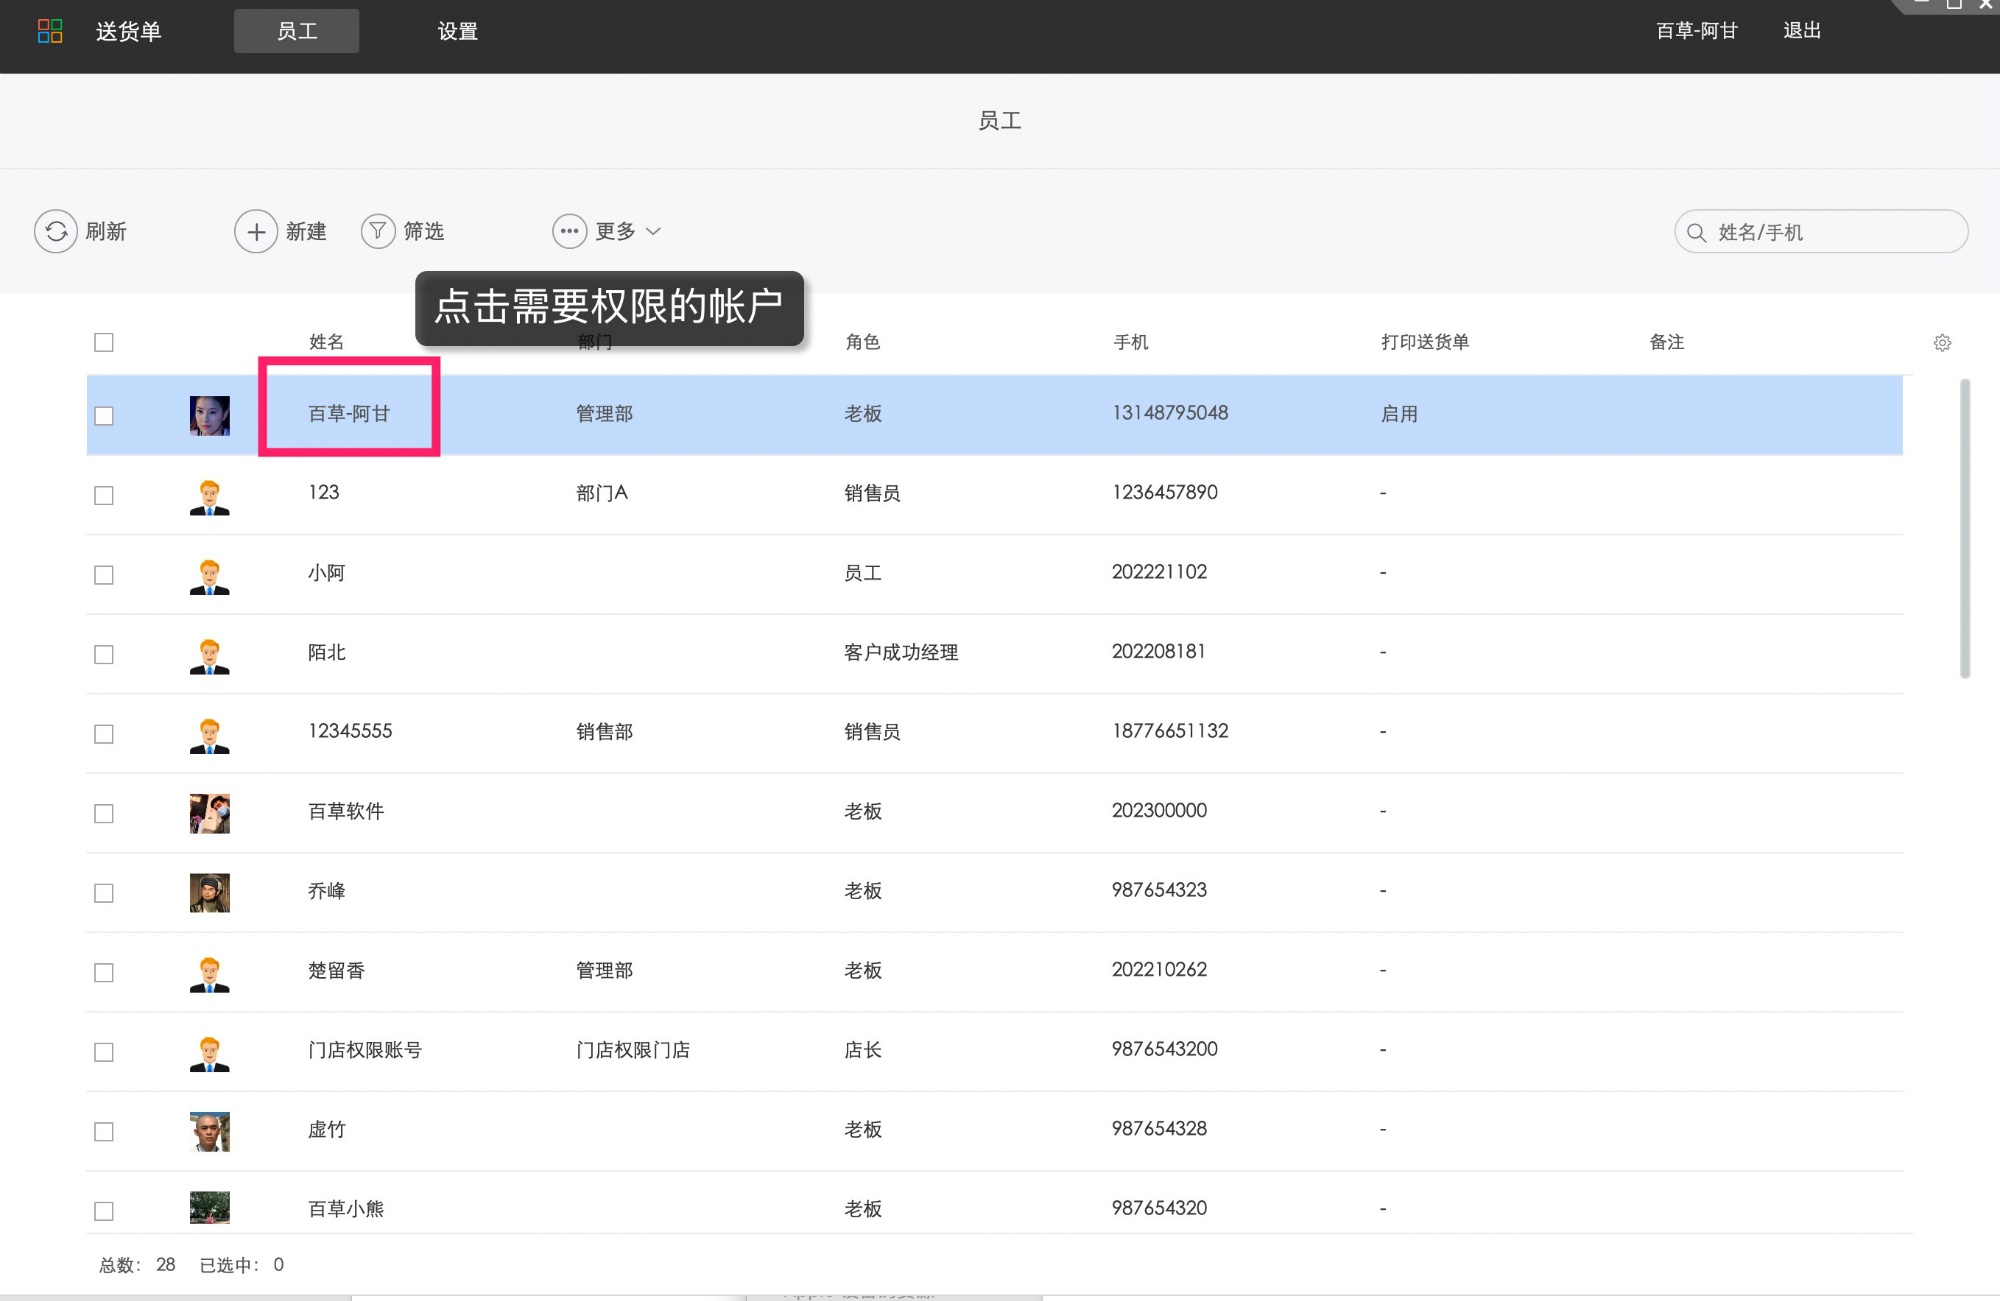Click employee name 百草-阿甘 in list
2000x1301 pixels.
(x=349, y=413)
